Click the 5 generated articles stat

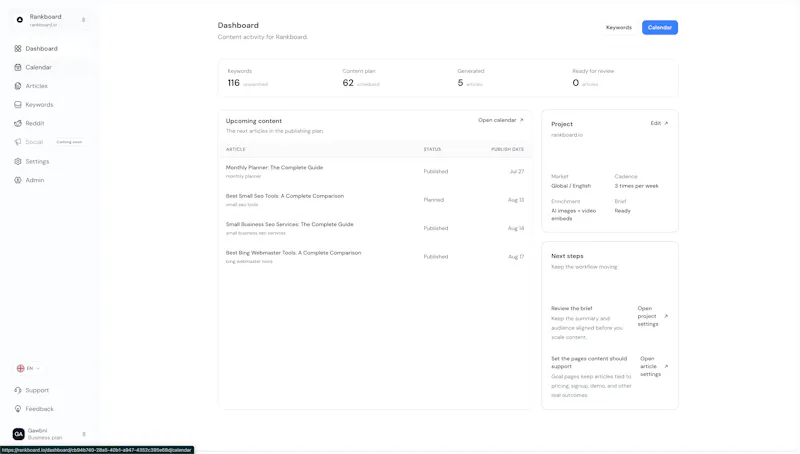pyautogui.click(x=460, y=83)
